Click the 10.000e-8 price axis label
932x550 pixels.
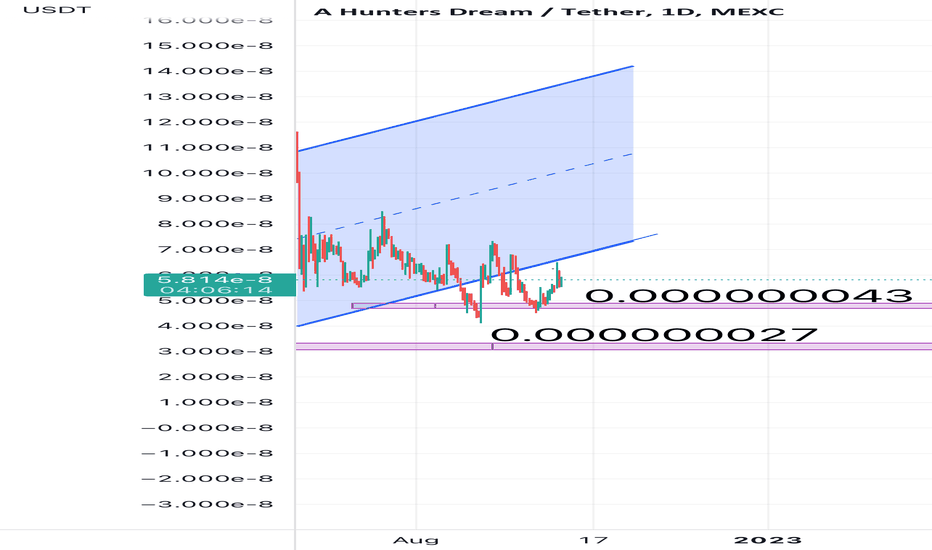pos(208,173)
